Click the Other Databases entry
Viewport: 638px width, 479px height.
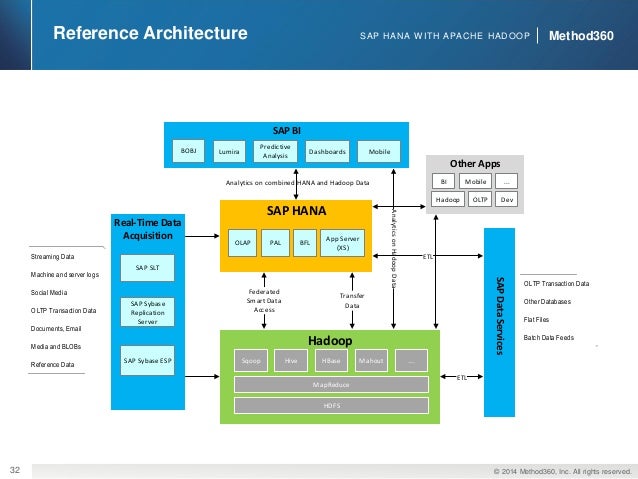[547, 302]
